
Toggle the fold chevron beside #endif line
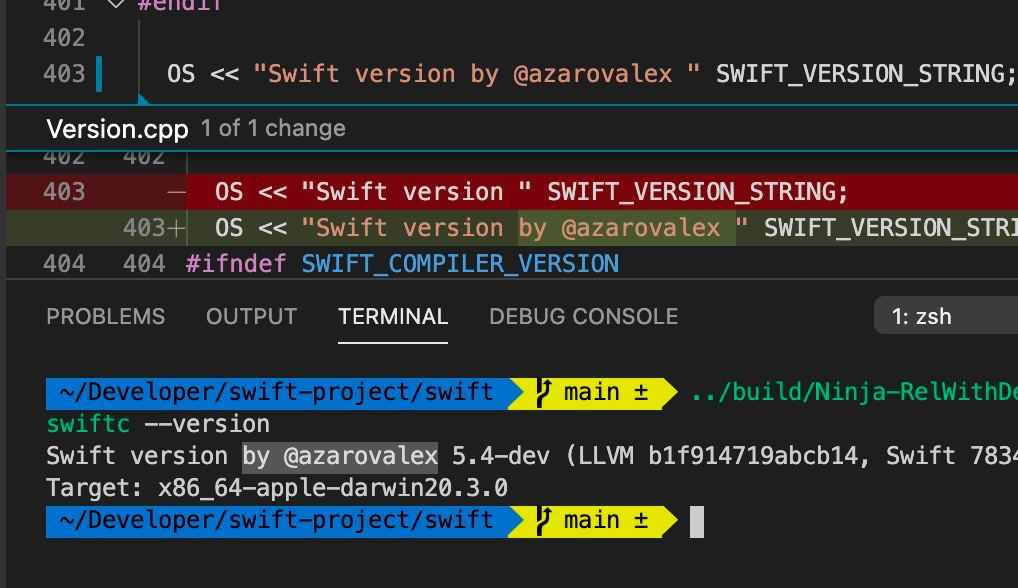116,3
